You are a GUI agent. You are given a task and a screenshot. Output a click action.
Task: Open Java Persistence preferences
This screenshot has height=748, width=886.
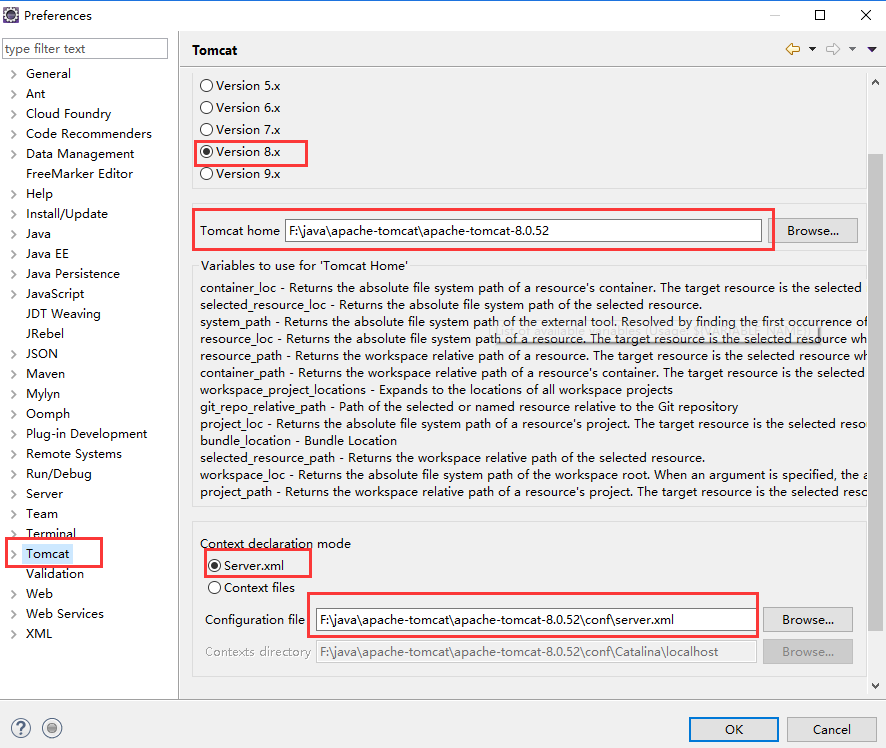coord(72,273)
